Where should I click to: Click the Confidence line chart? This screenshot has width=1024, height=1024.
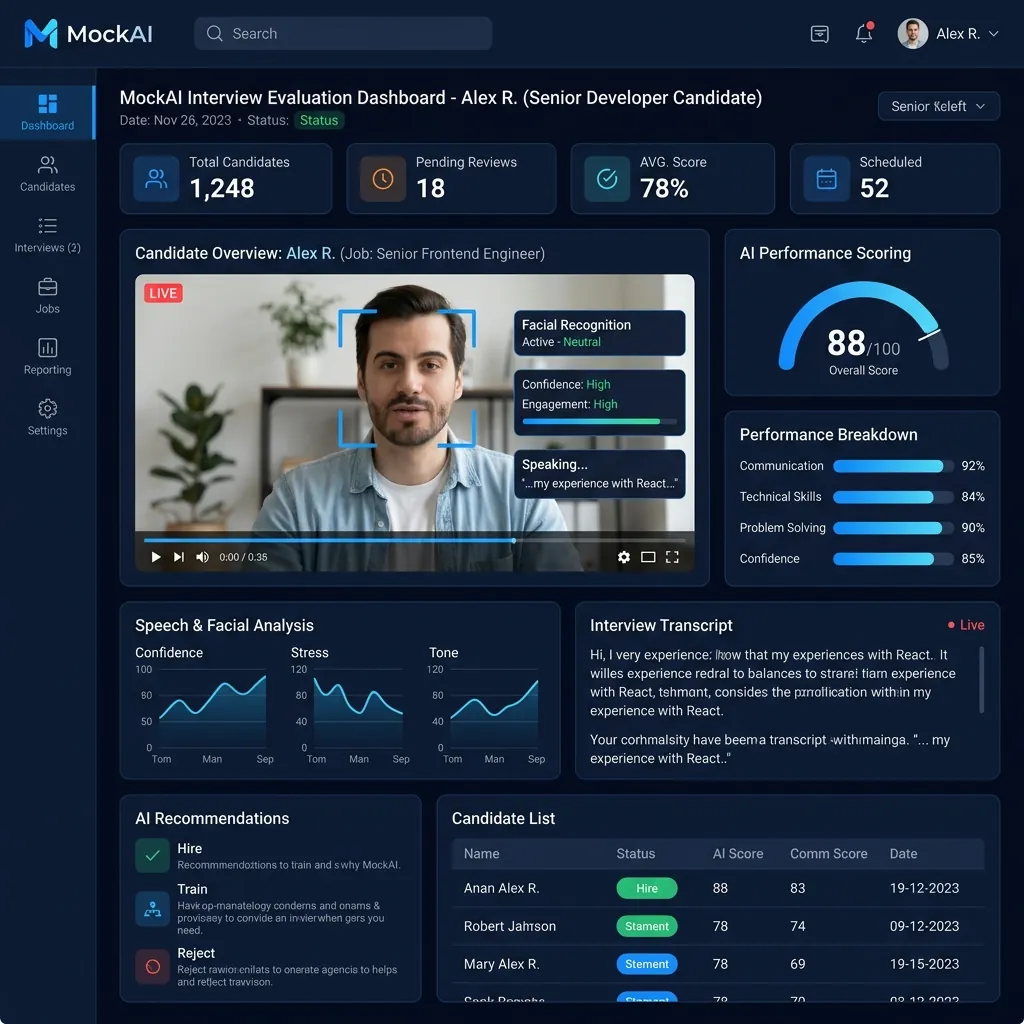pyautogui.click(x=212, y=710)
